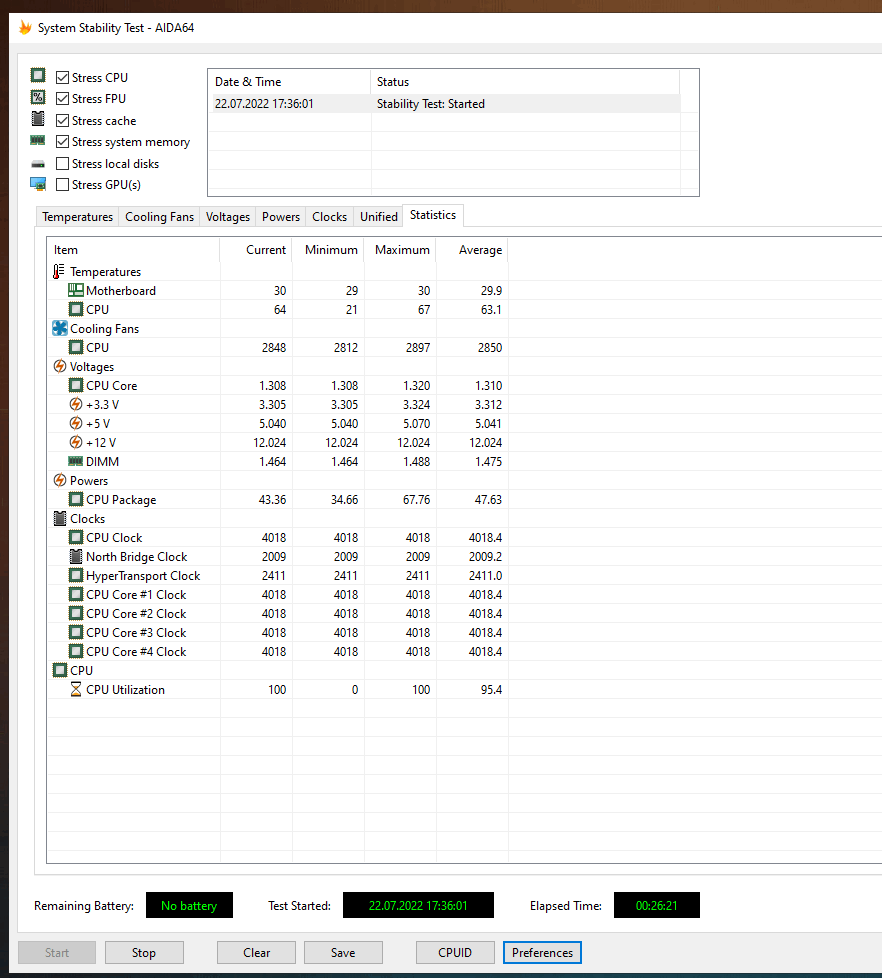Save the test results
The width and height of the screenshot is (882, 978).
coord(343,952)
